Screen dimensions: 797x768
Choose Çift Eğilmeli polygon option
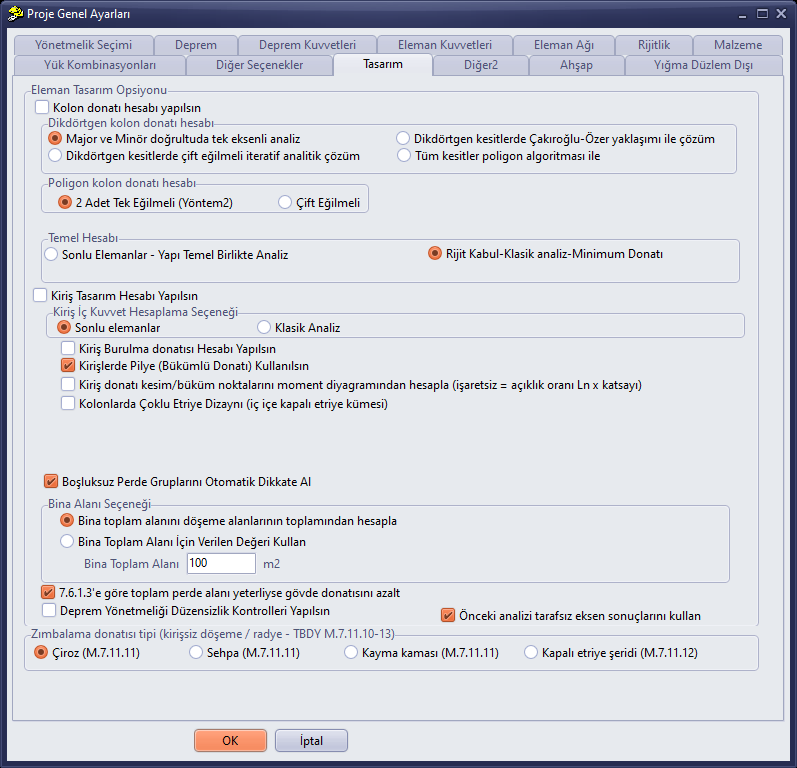click(285, 202)
